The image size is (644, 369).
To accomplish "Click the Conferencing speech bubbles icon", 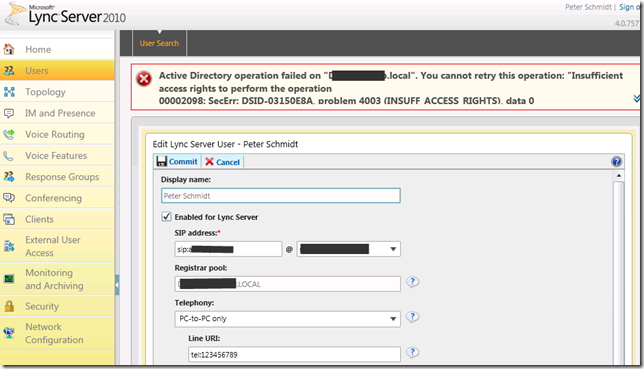I will 9,198.
